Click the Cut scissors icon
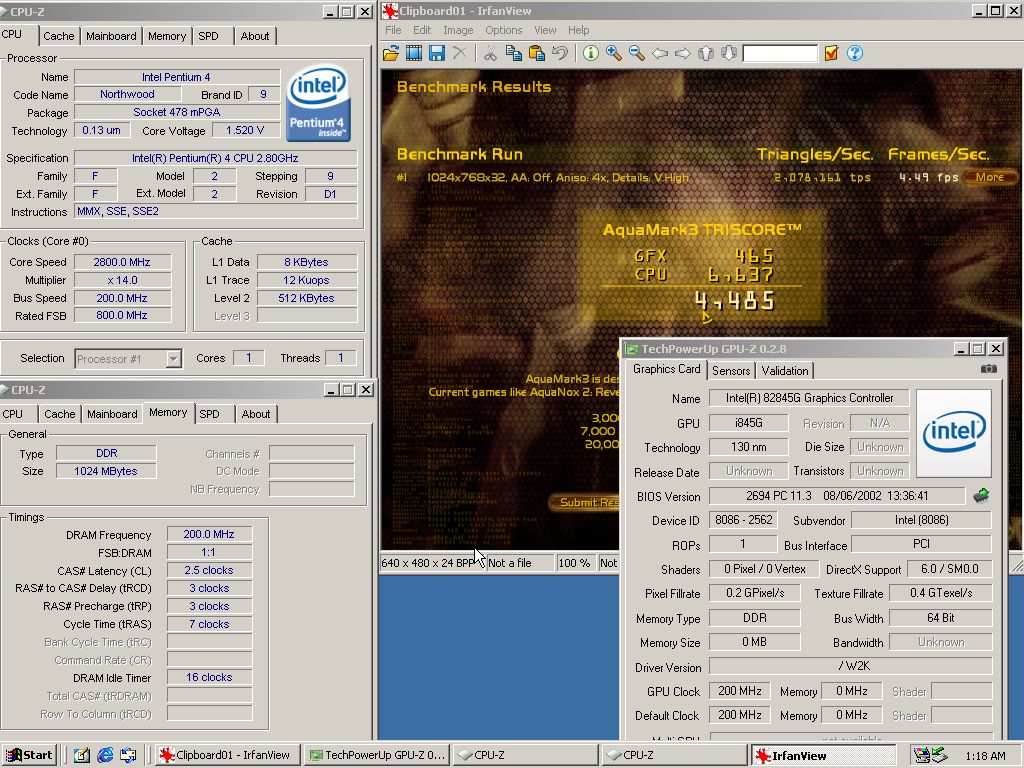 coord(490,54)
